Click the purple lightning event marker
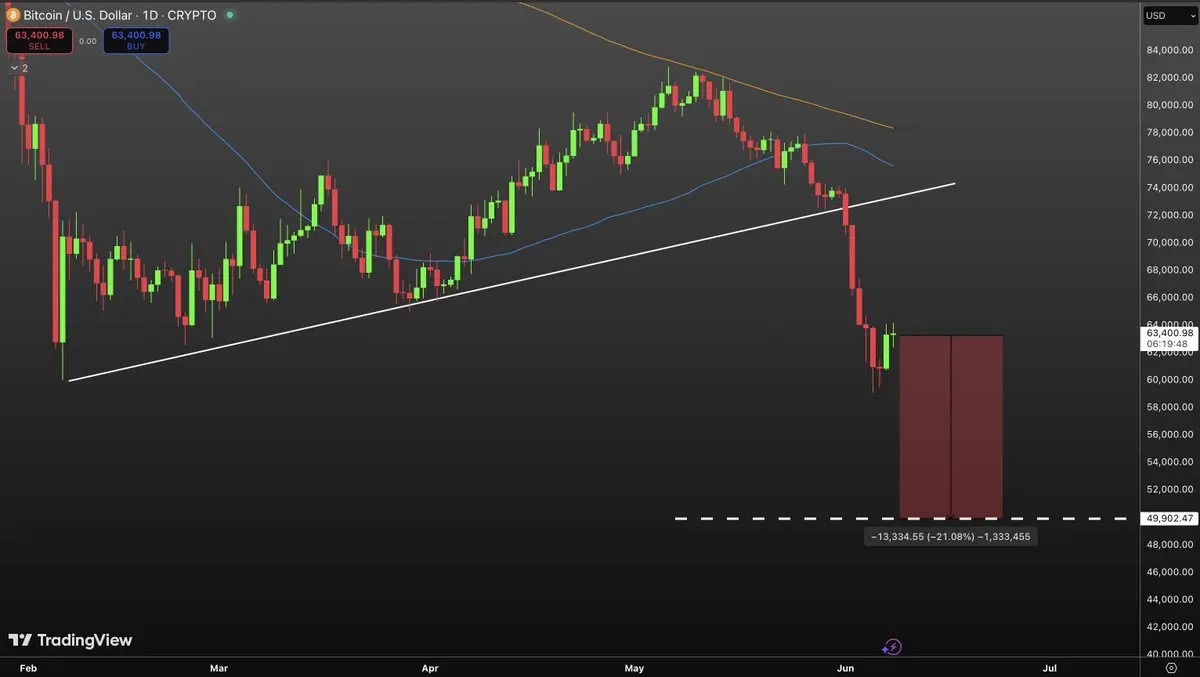Image resolution: width=1200 pixels, height=677 pixels. [x=892, y=647]
